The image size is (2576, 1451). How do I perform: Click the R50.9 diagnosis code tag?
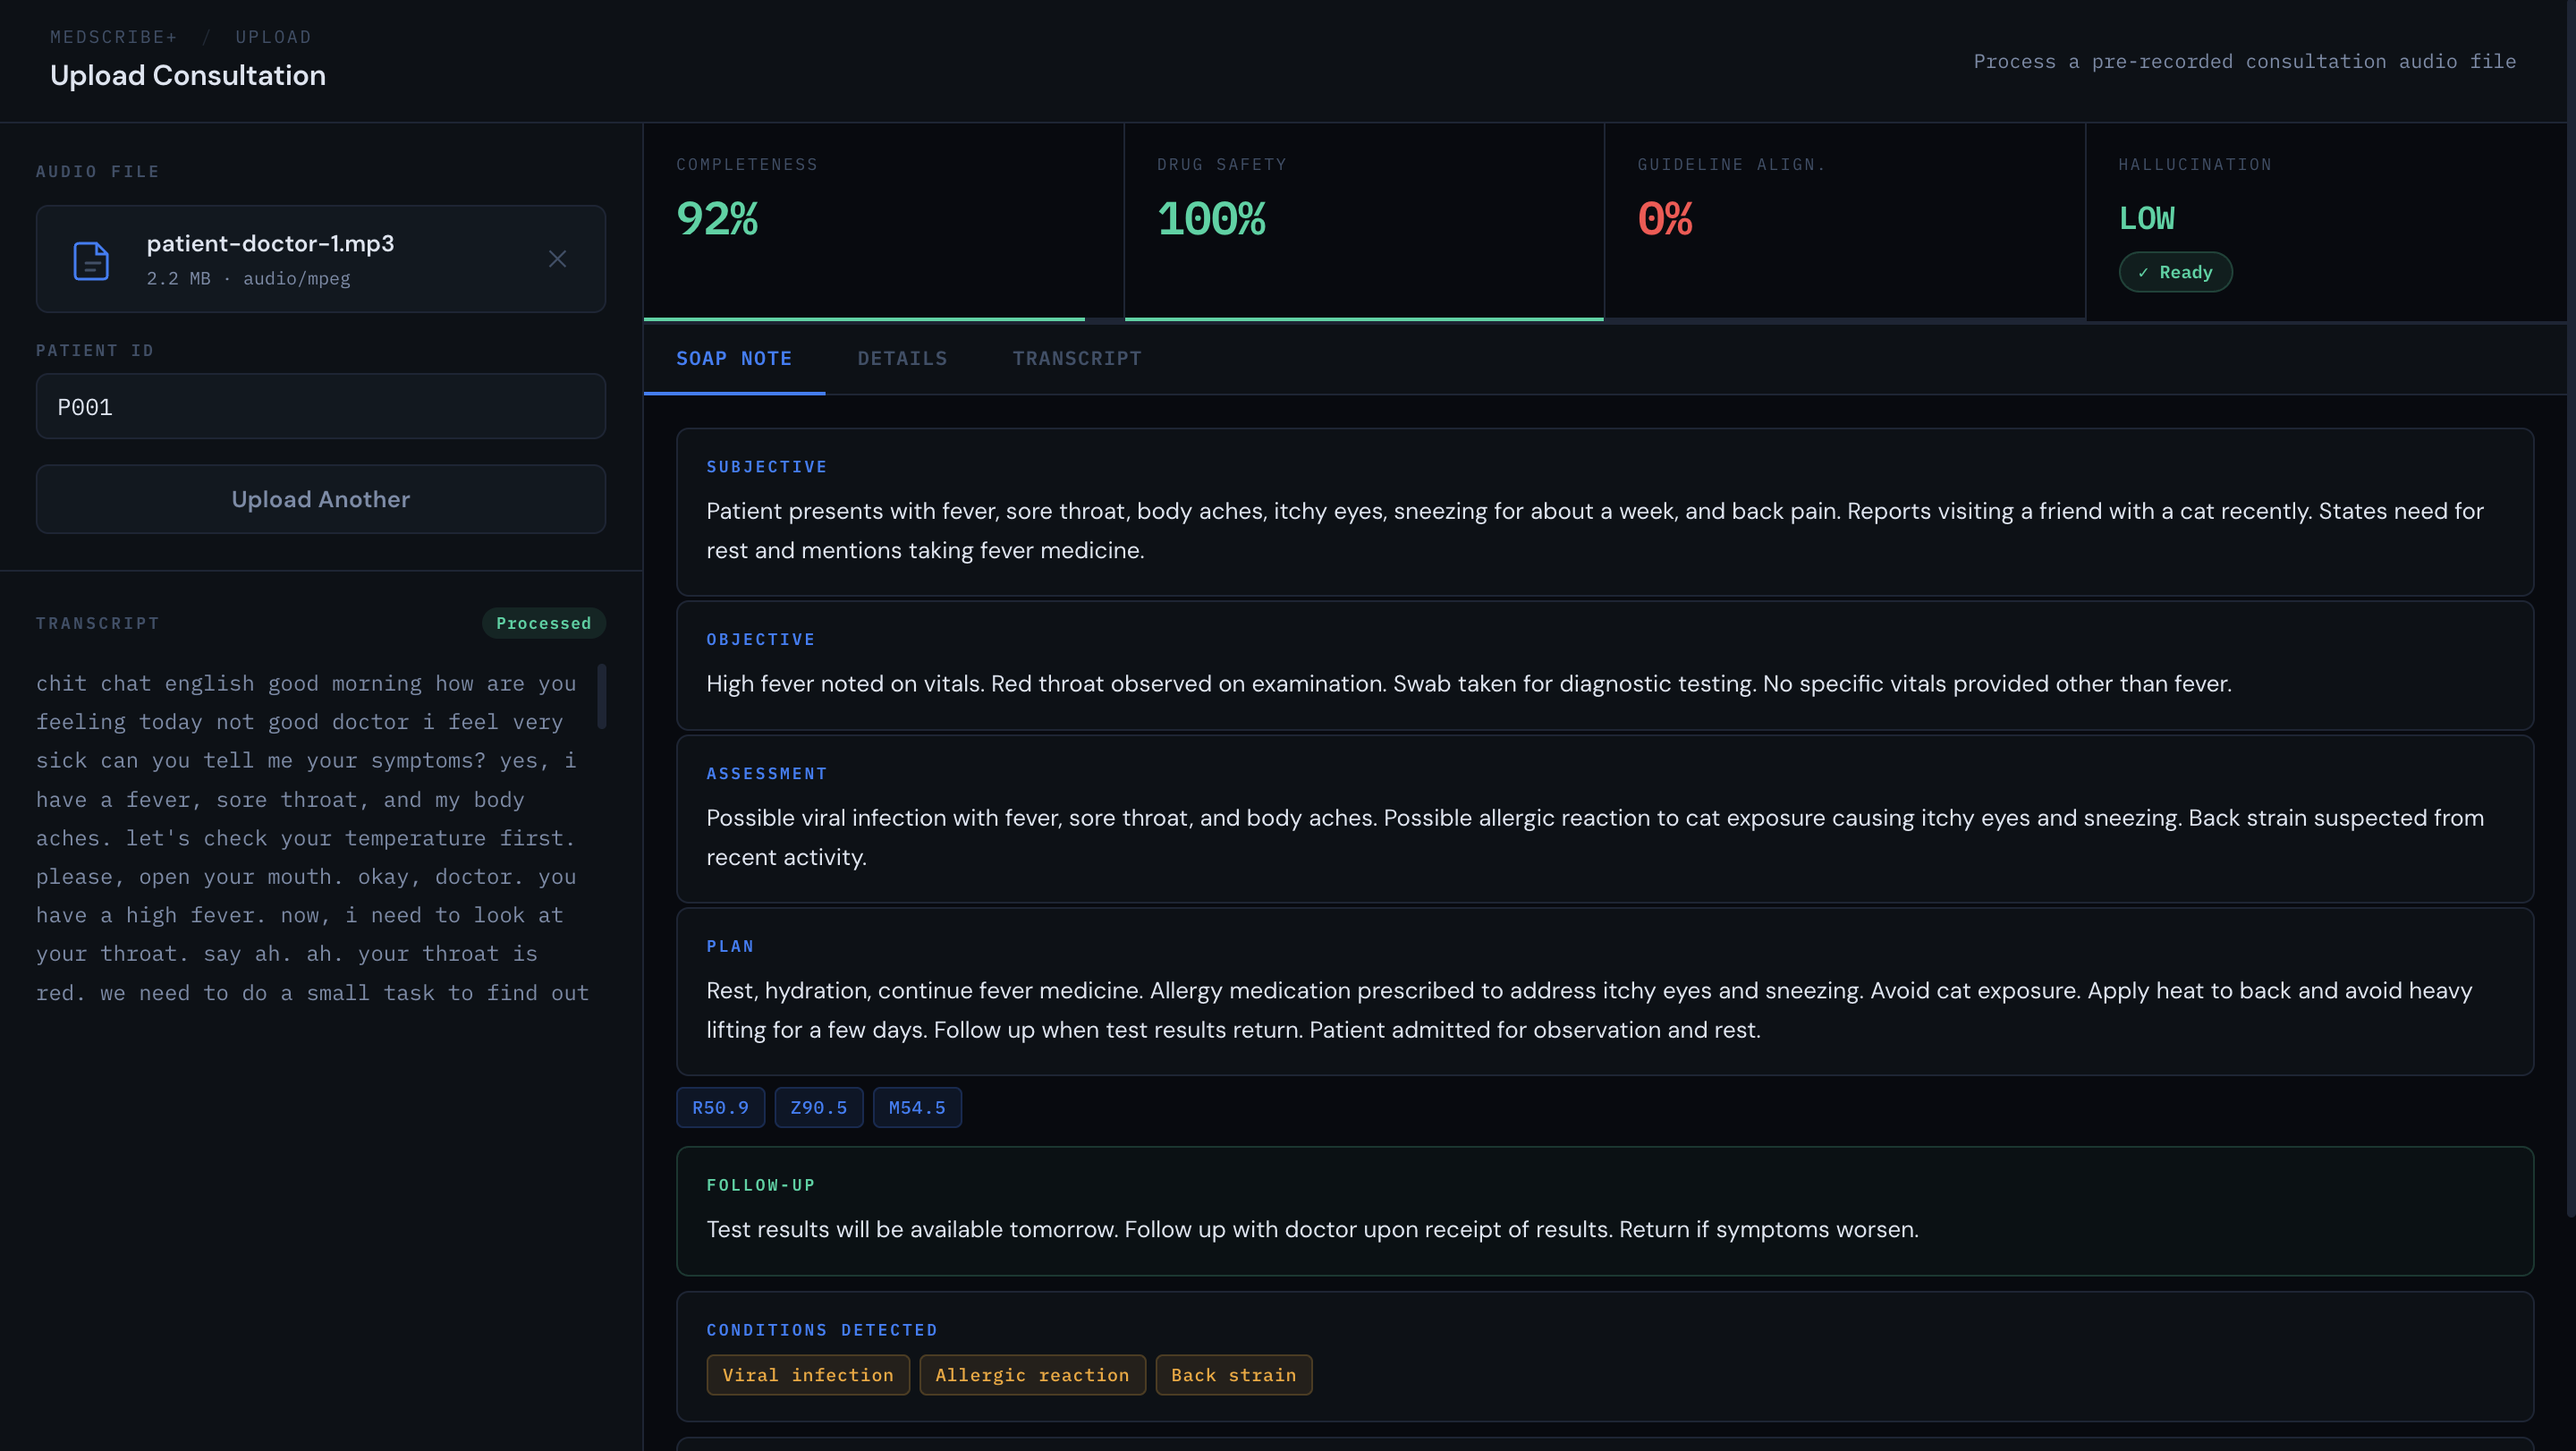[x=720, y=1108]
